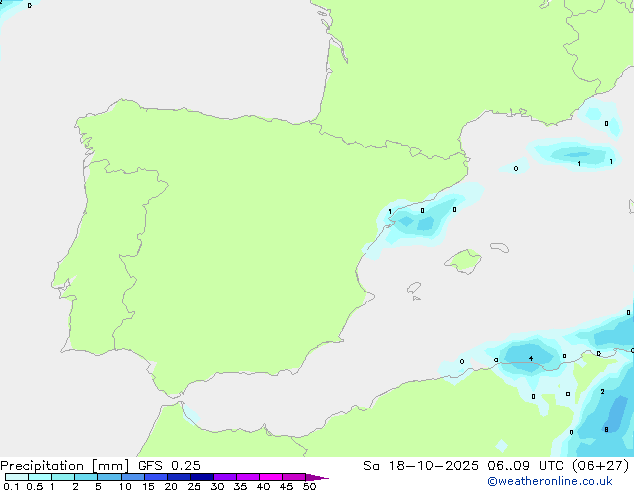Click the 'Precipitation [mm]' title text
This screenshot has width=634, height=490.
(x=65, y=466)
